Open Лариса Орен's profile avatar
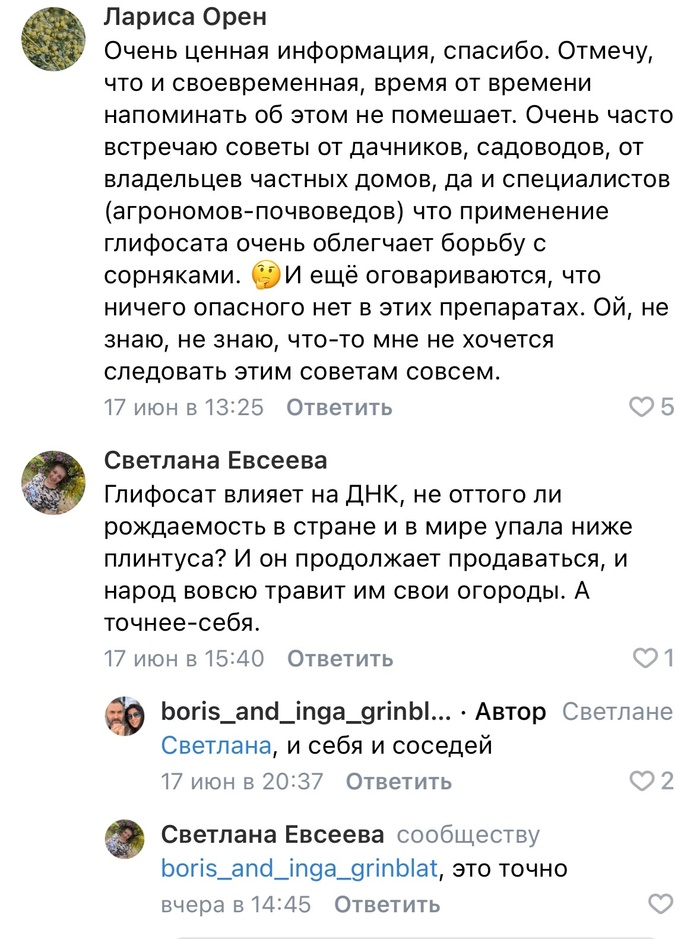 coord(53,39)
